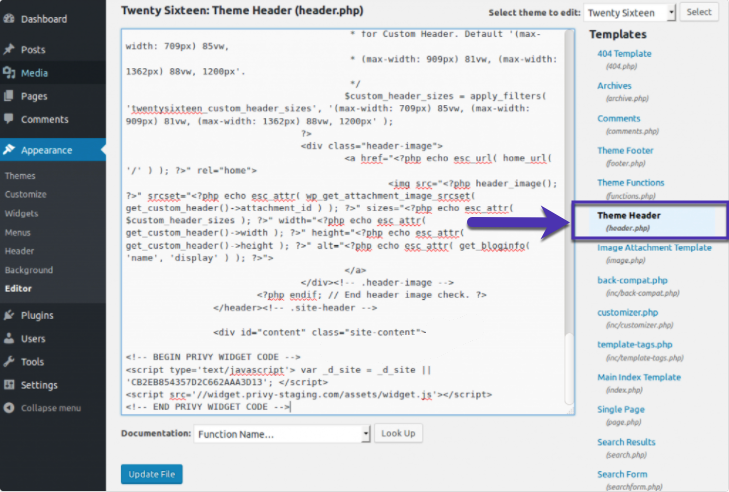The image size is (729, 492).
Task: Open the Tools menu label
Action: point(33,362)
